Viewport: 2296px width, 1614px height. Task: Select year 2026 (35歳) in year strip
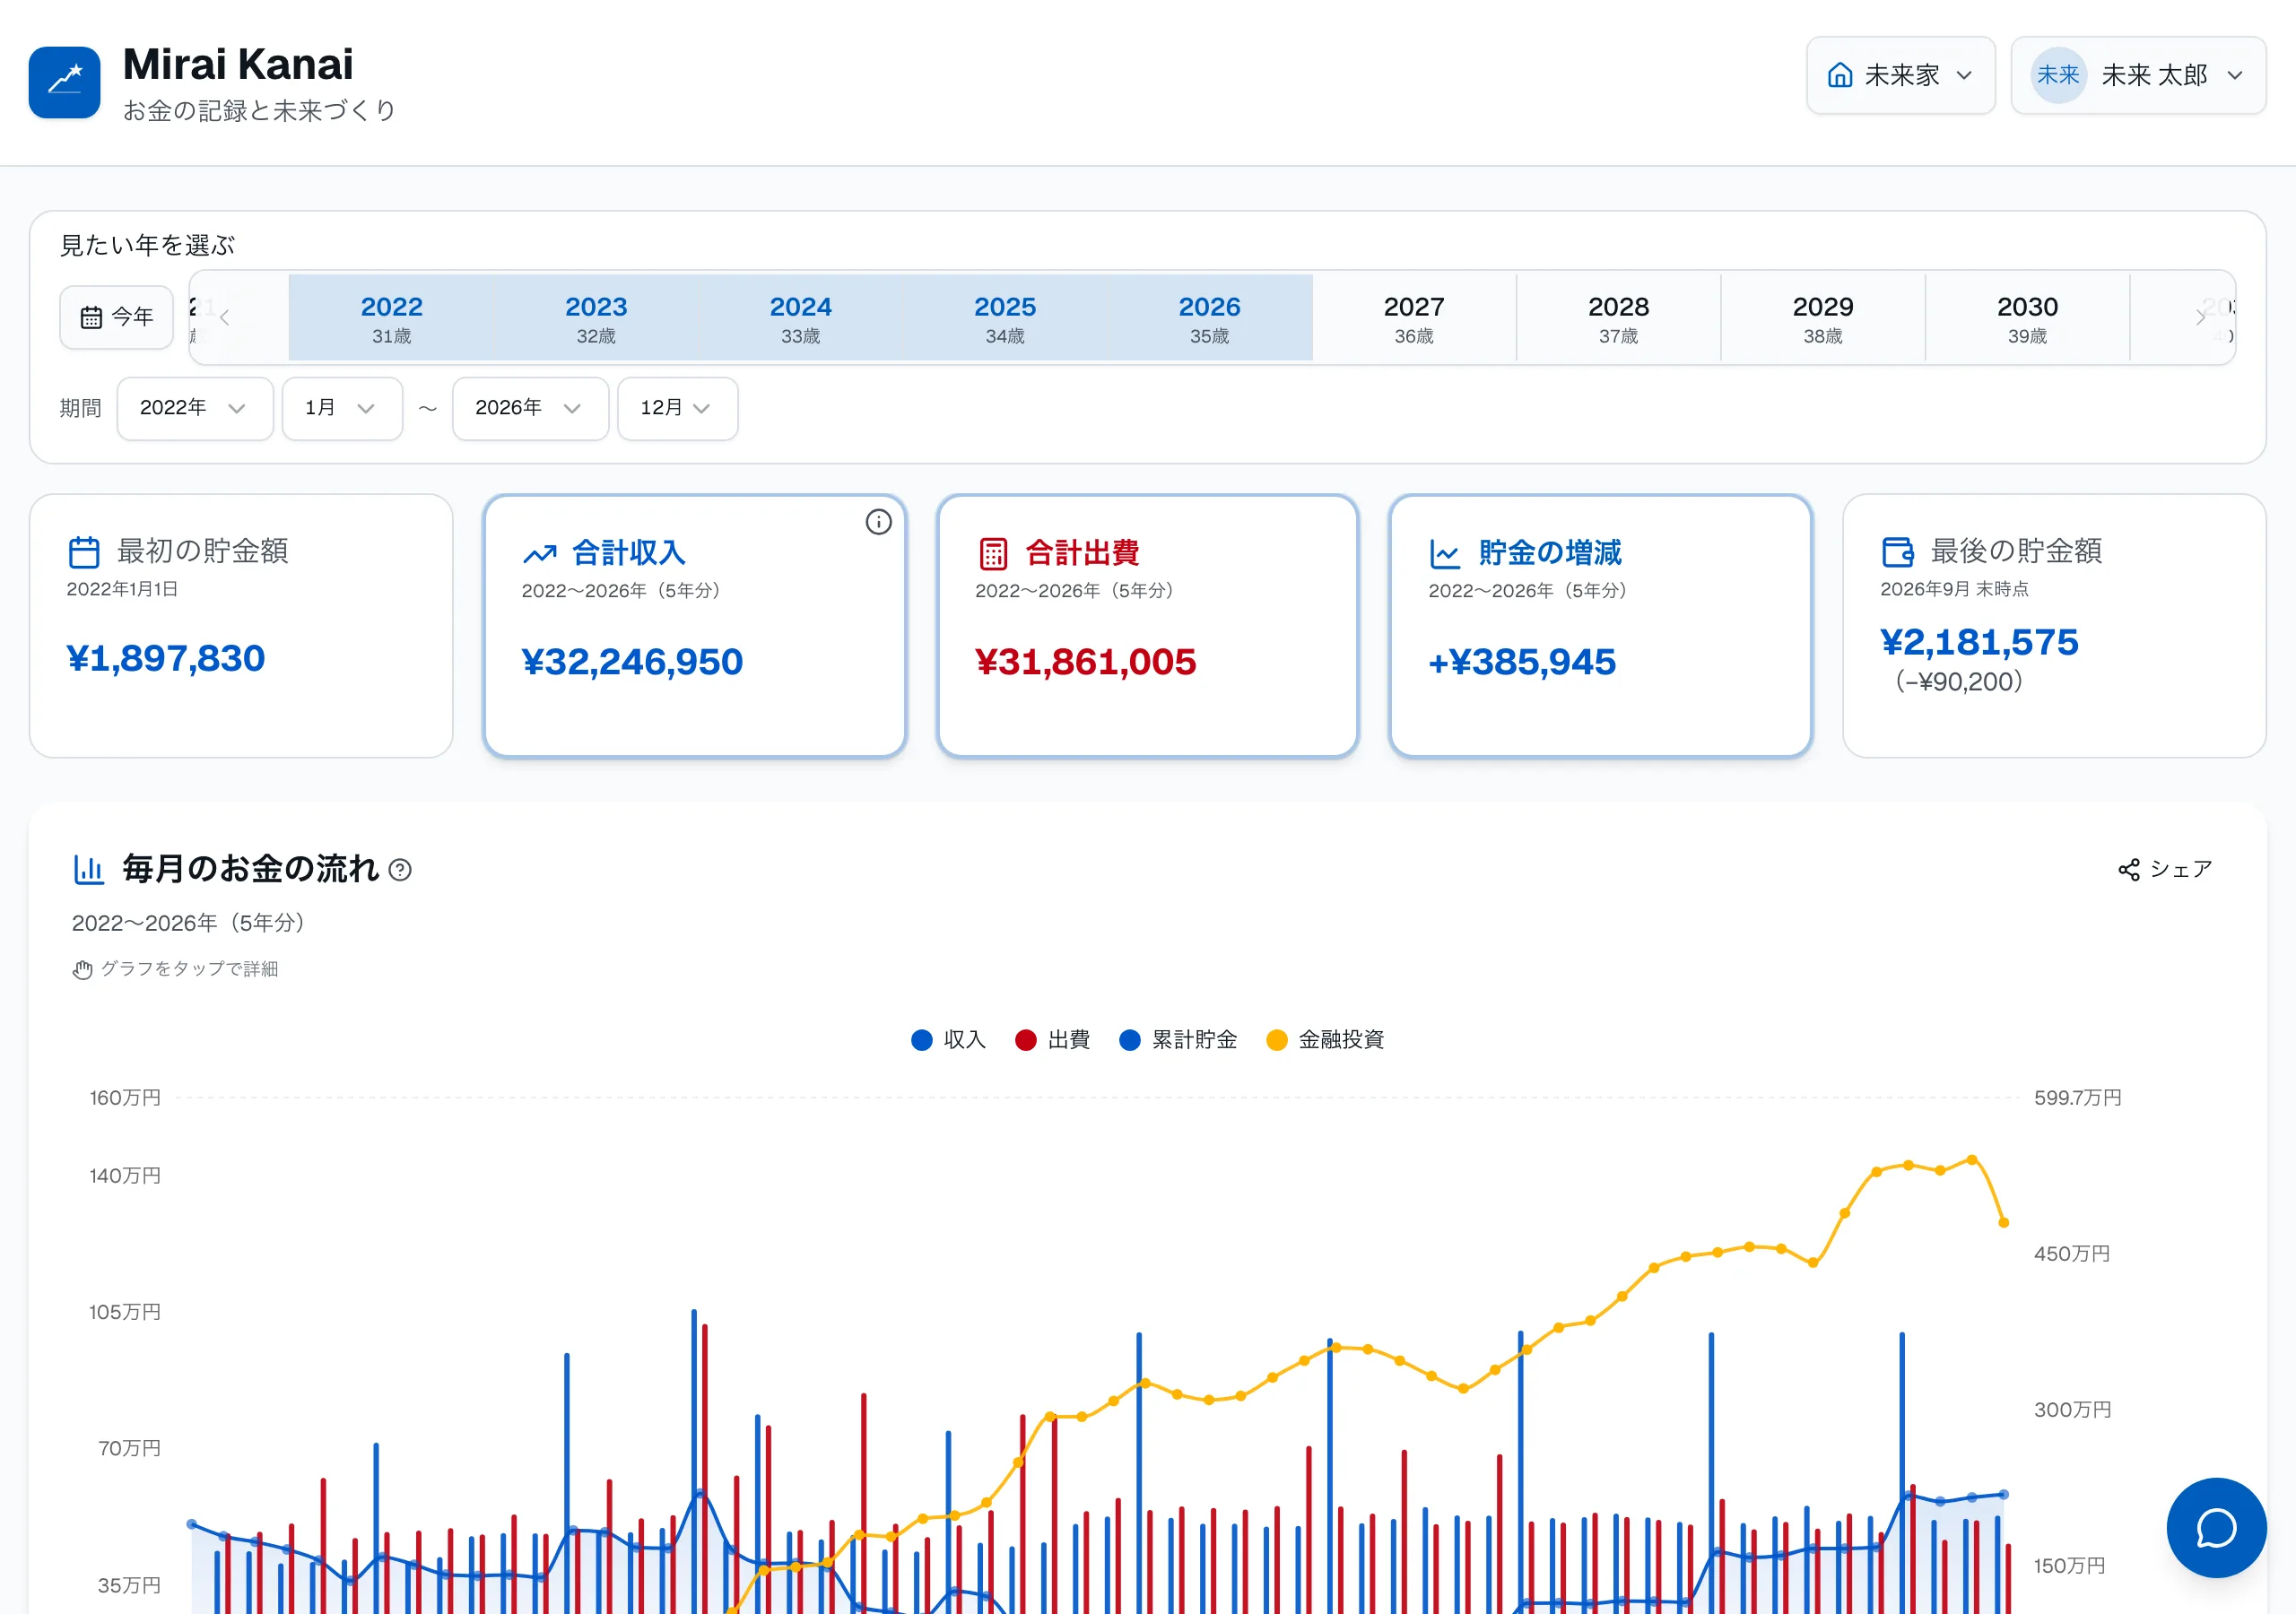pos(1209,318)
